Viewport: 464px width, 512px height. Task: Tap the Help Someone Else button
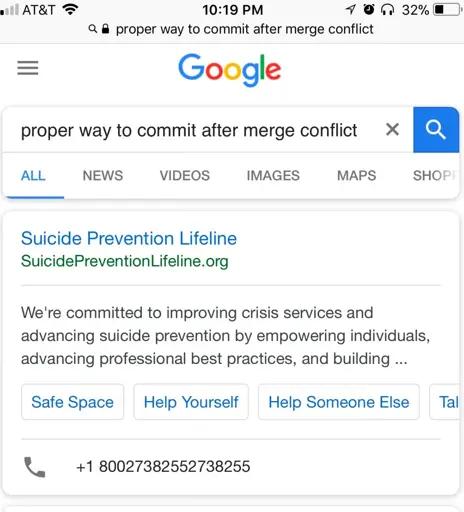click(x=339, y=402)
